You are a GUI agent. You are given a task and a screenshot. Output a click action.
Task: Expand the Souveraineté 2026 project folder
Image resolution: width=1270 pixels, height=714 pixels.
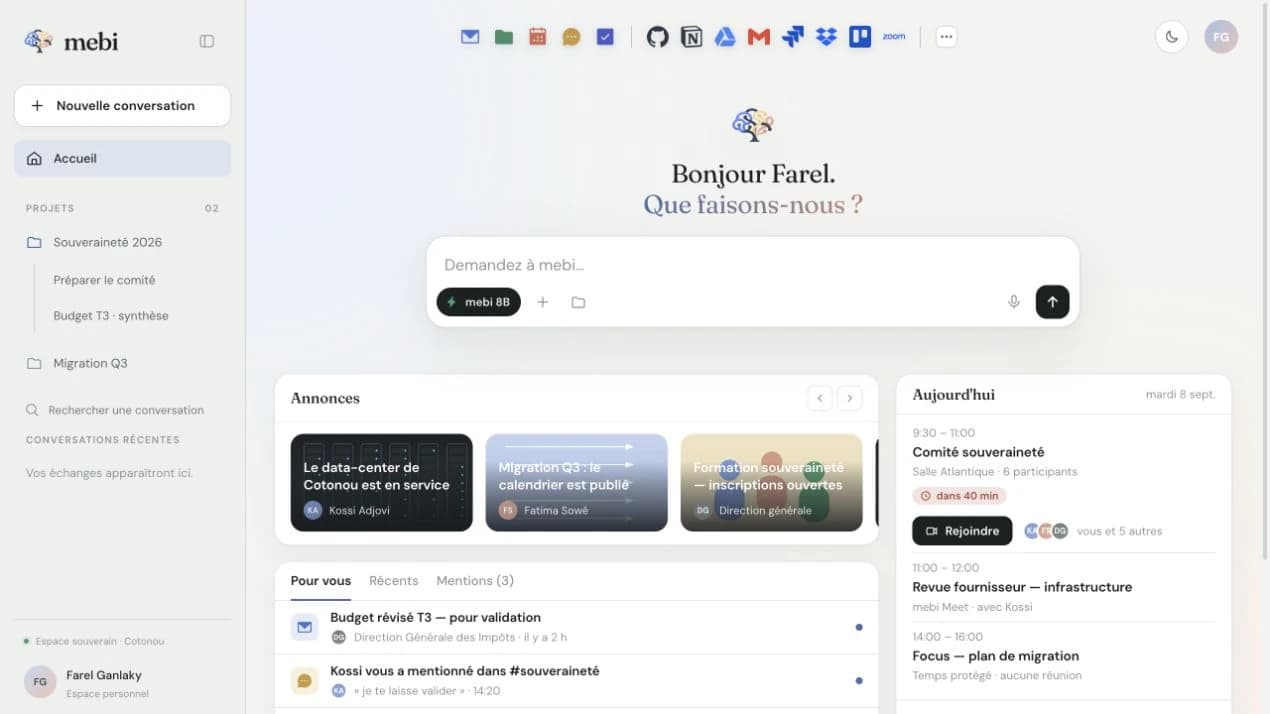click(x=122, y=242)
